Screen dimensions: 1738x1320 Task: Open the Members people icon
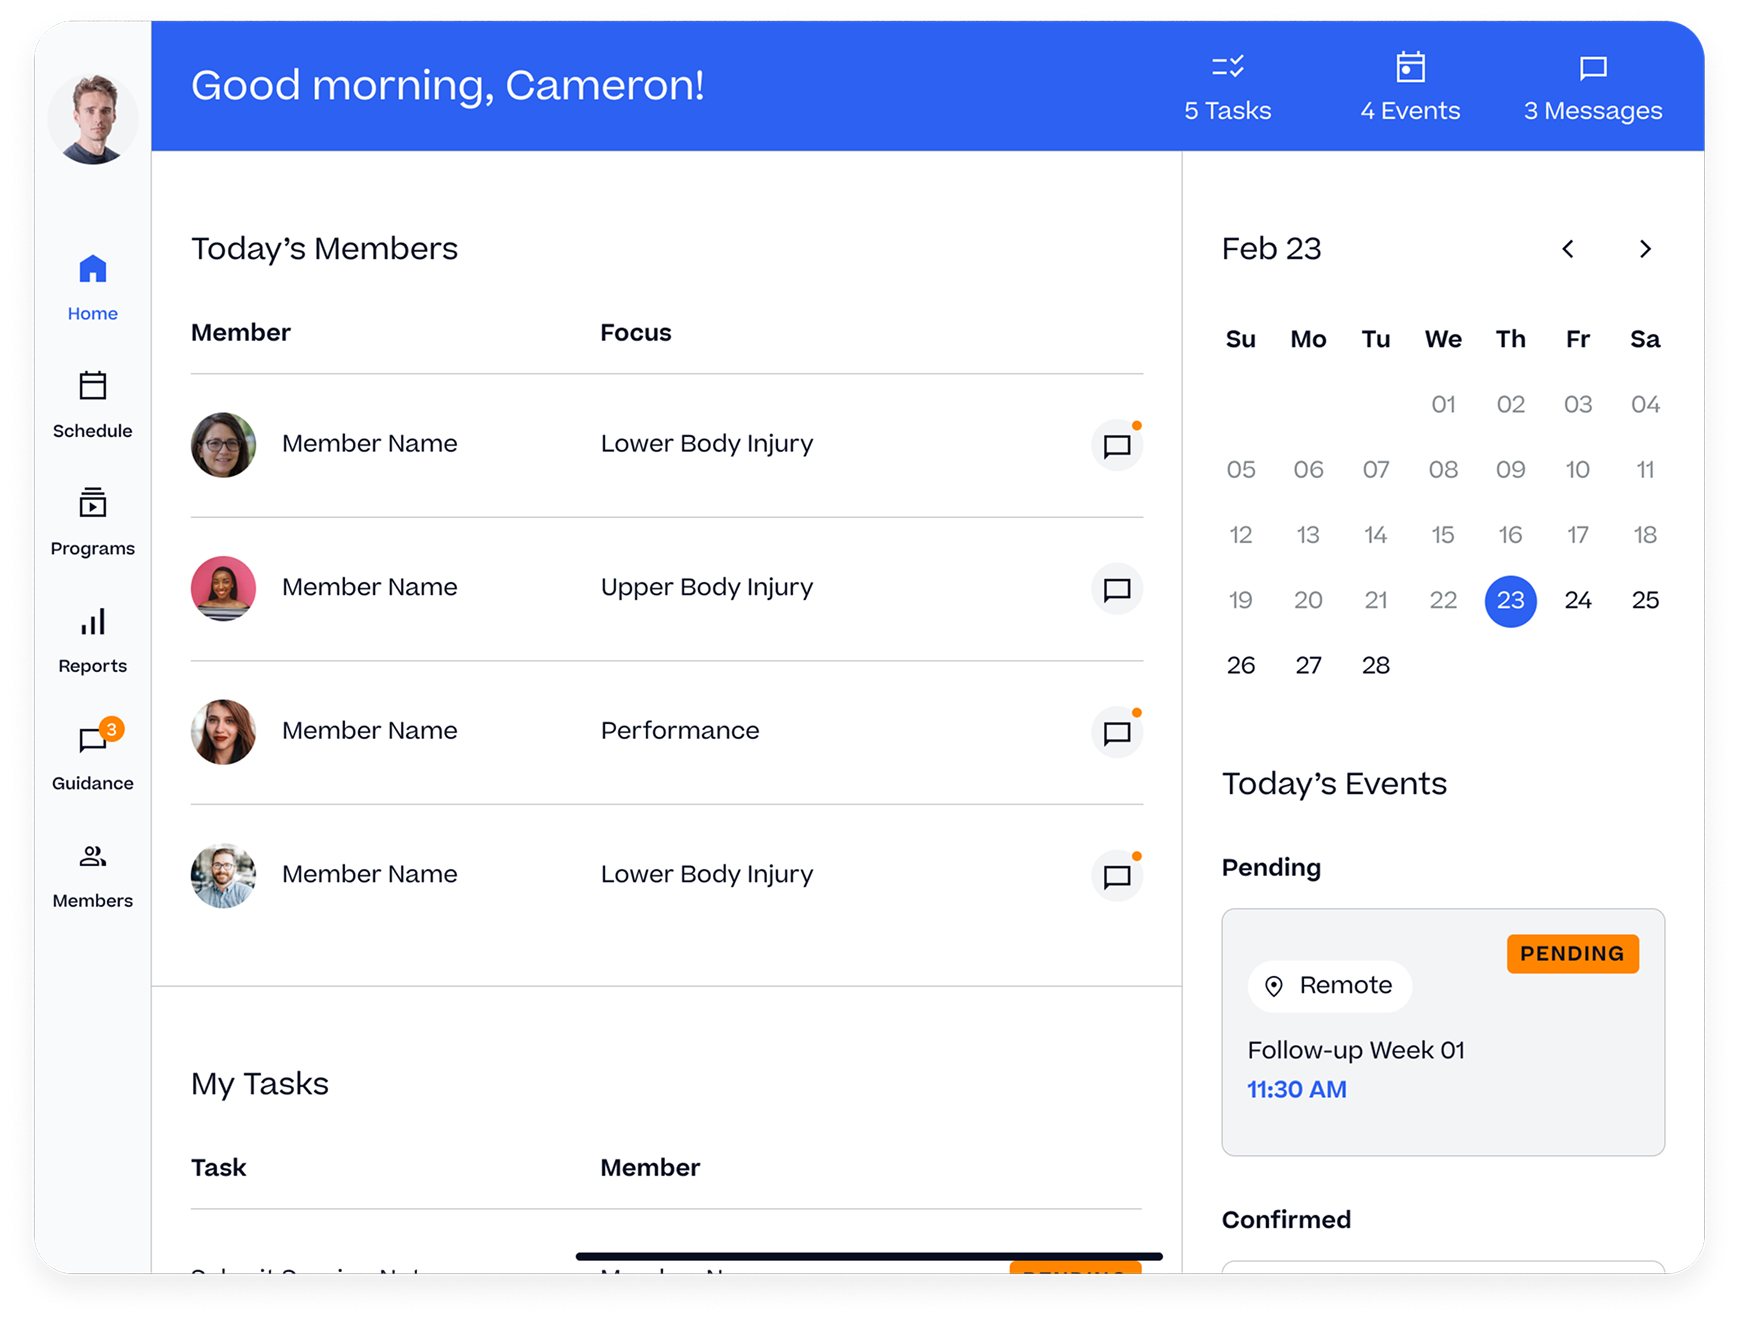coord(92,857)
